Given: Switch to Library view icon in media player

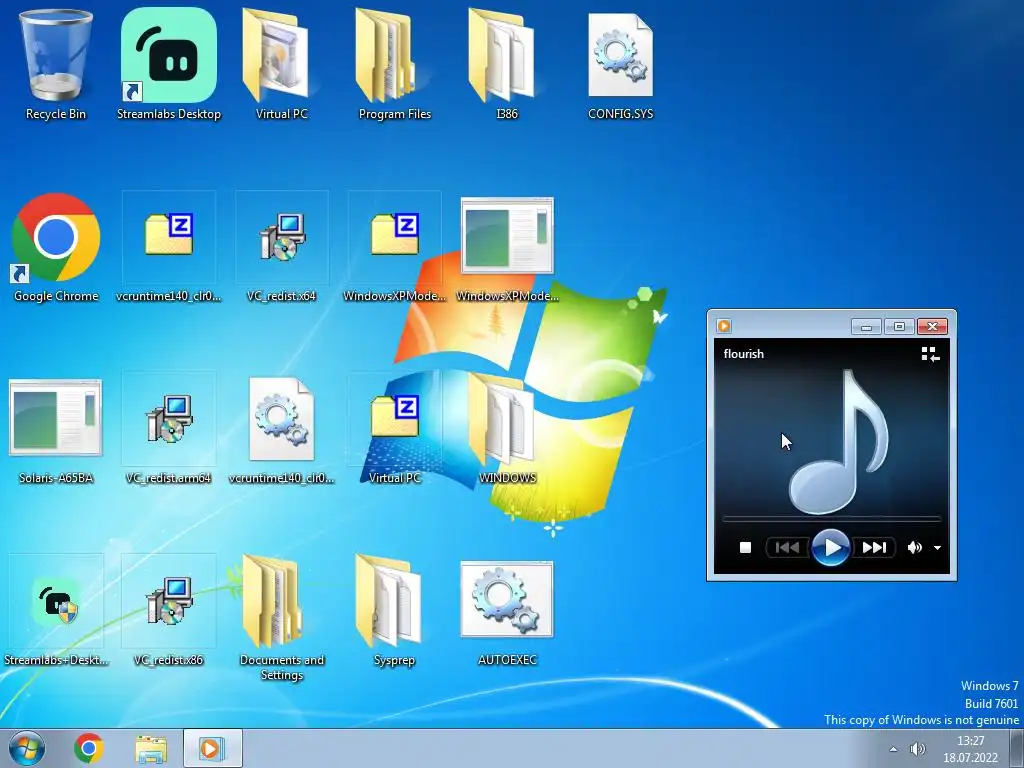Looking at the screenshot, I should (x=930, y=354).
